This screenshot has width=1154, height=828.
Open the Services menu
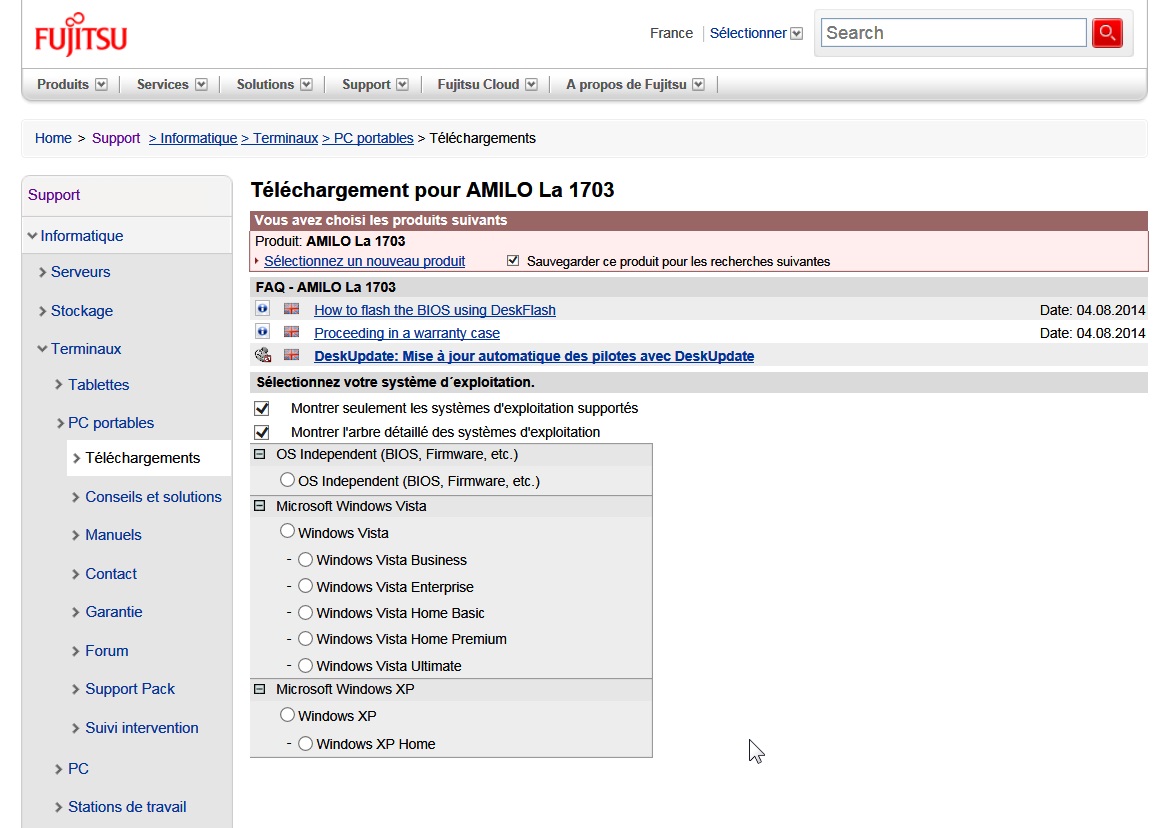[x=163, y=85]
